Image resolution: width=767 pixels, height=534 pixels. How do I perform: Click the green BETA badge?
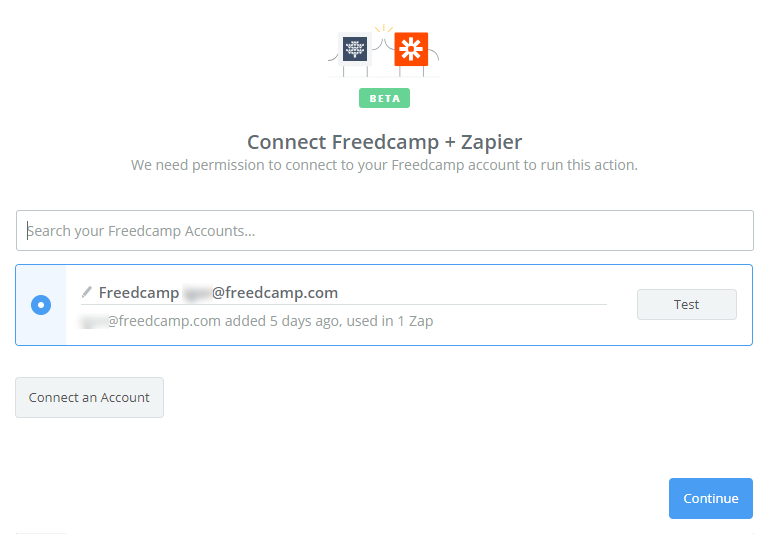pos(384,98)
